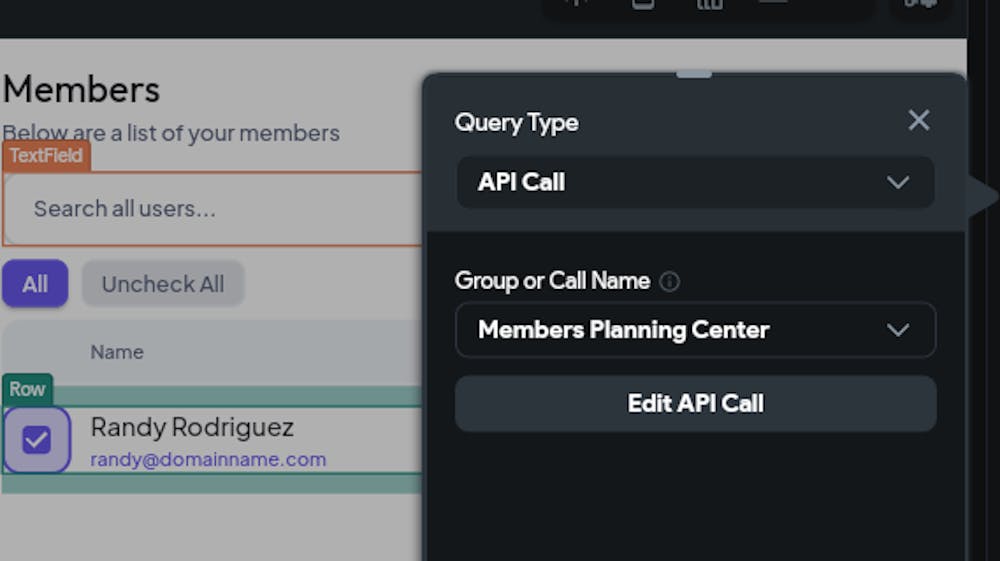Click the Name column header

coord(117,352)
